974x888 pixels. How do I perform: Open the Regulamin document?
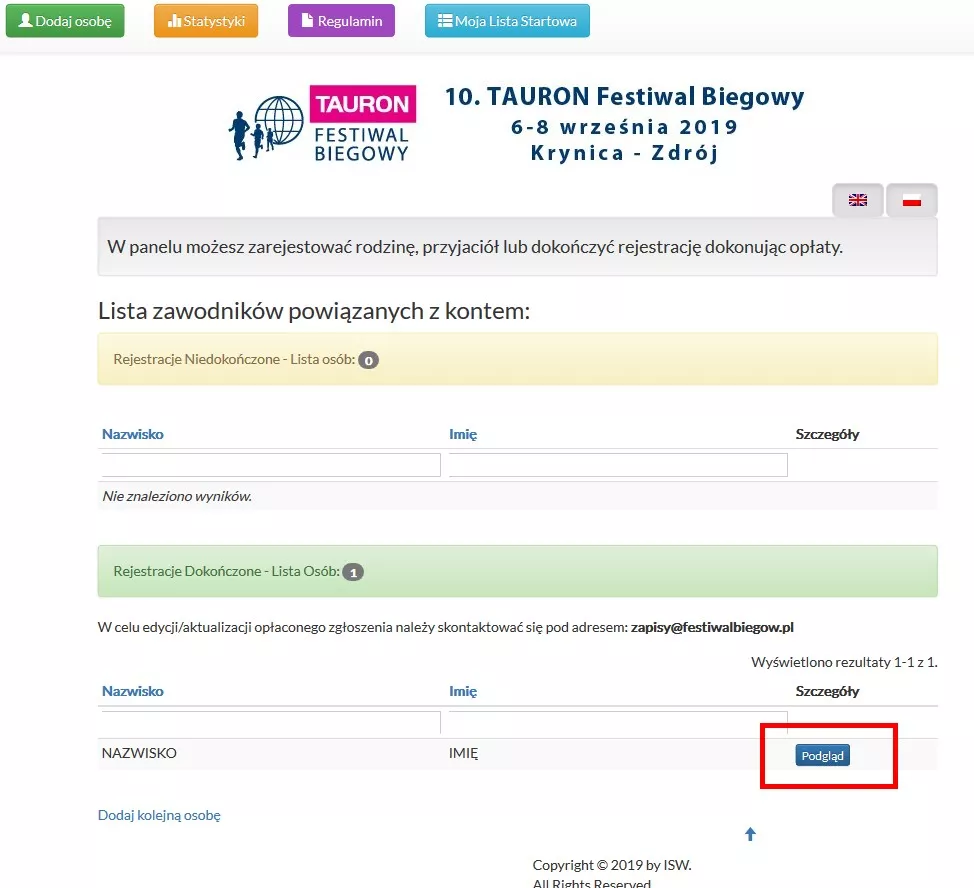coord(341,21)
